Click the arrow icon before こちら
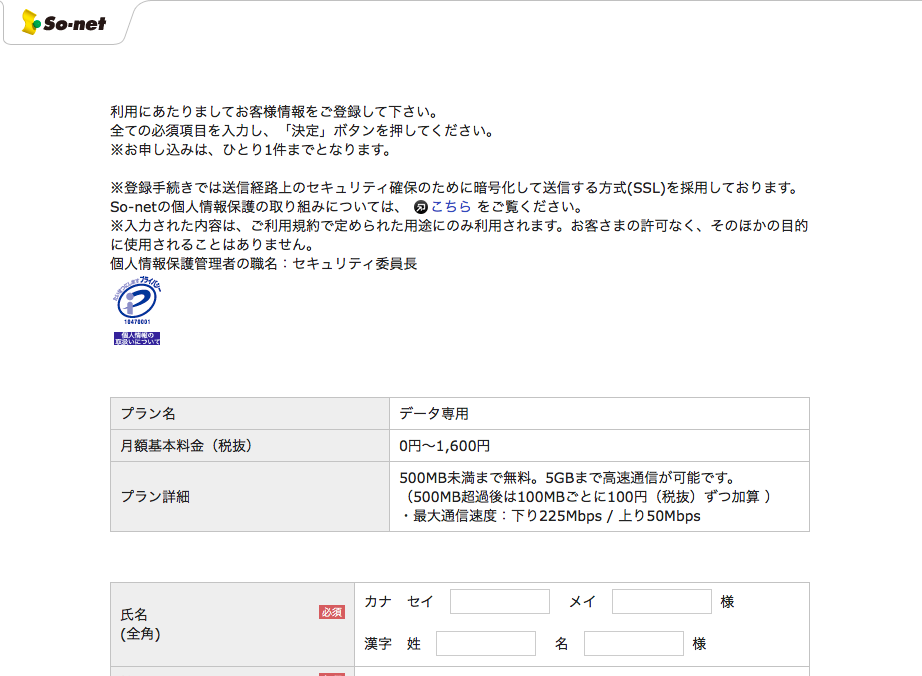The height and width of the screenshot is (676, 922). click(x=420, y=207)
